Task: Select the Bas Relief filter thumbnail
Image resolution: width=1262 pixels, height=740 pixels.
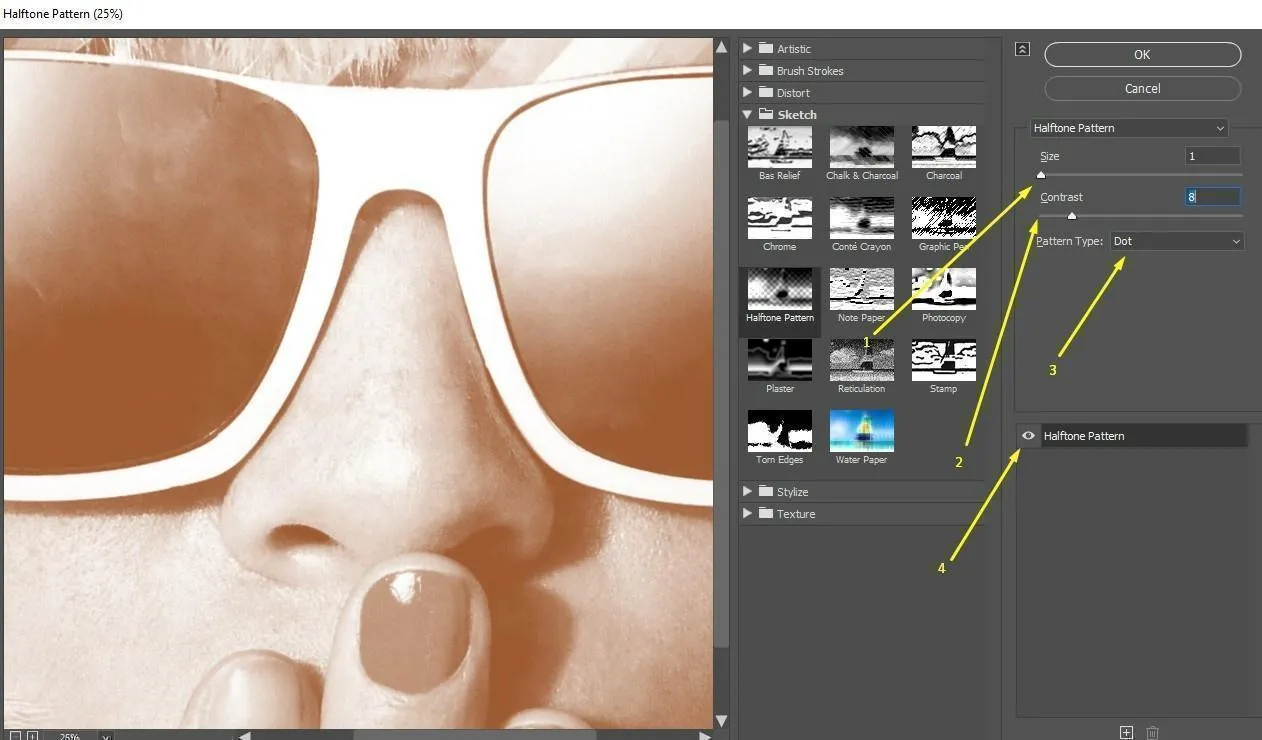Action: 779,148
